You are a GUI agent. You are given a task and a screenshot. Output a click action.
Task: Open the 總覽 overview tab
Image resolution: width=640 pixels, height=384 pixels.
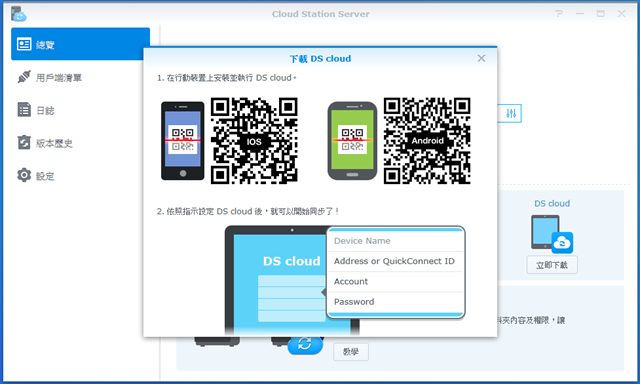pos(80,44)
